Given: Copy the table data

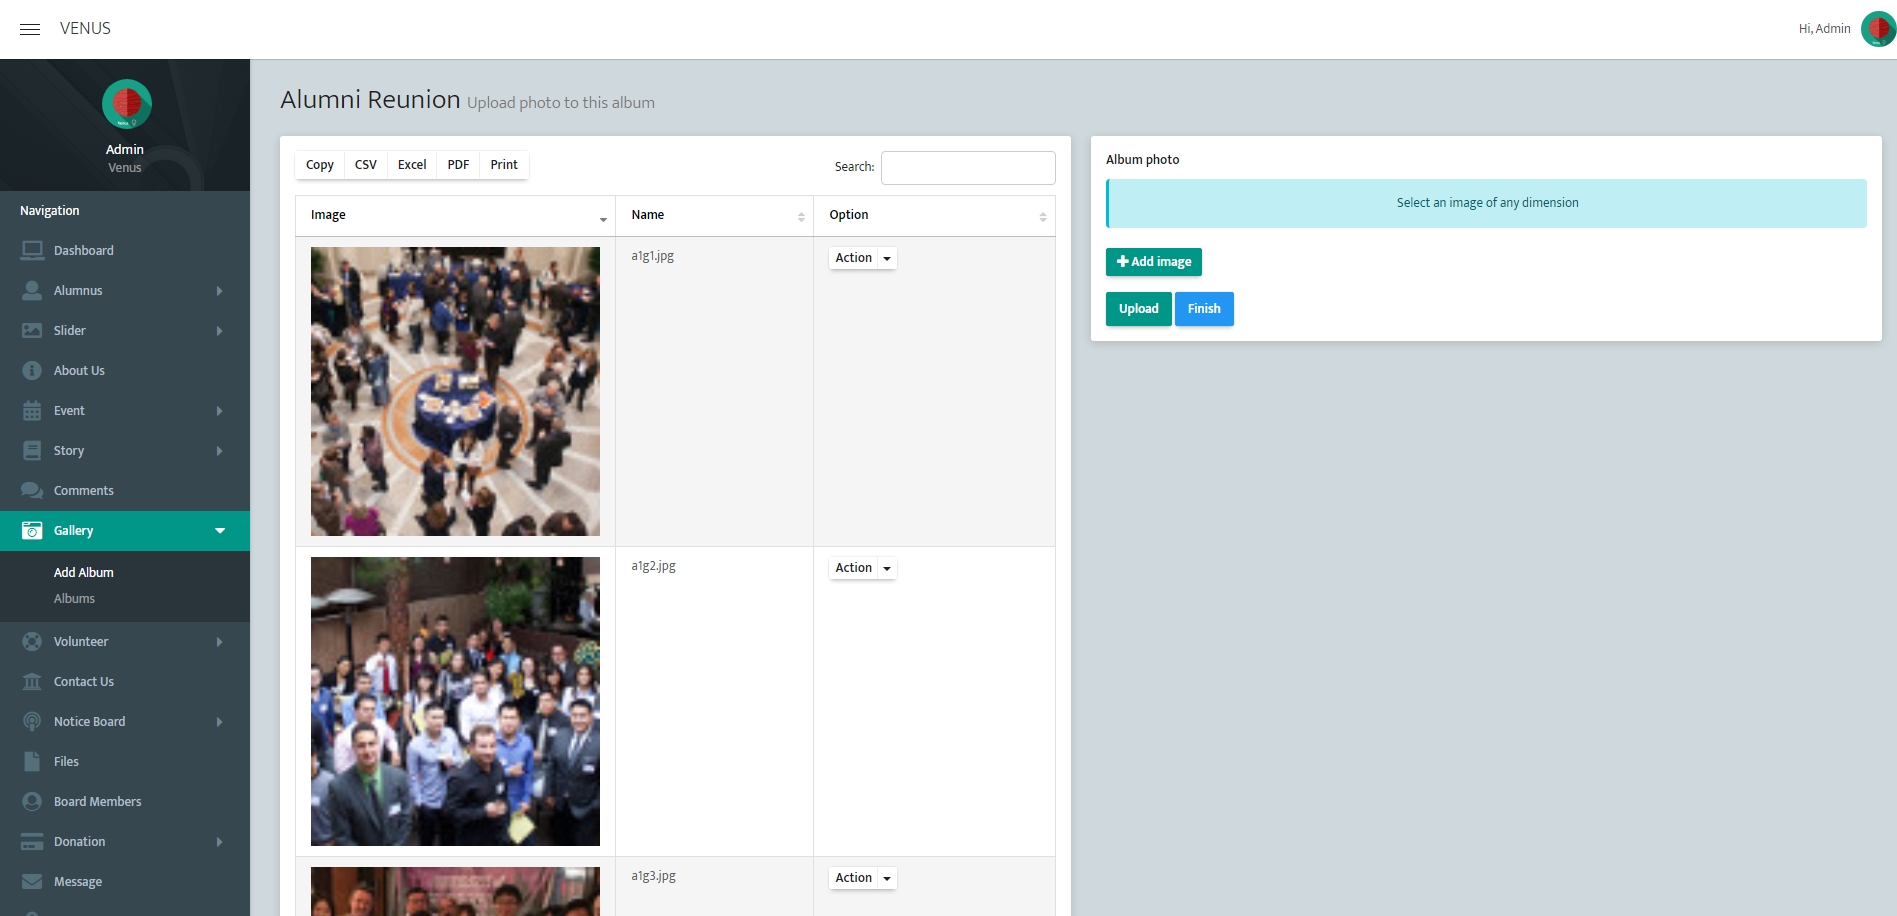Looking at the screenshot, I should pos(320,165).
